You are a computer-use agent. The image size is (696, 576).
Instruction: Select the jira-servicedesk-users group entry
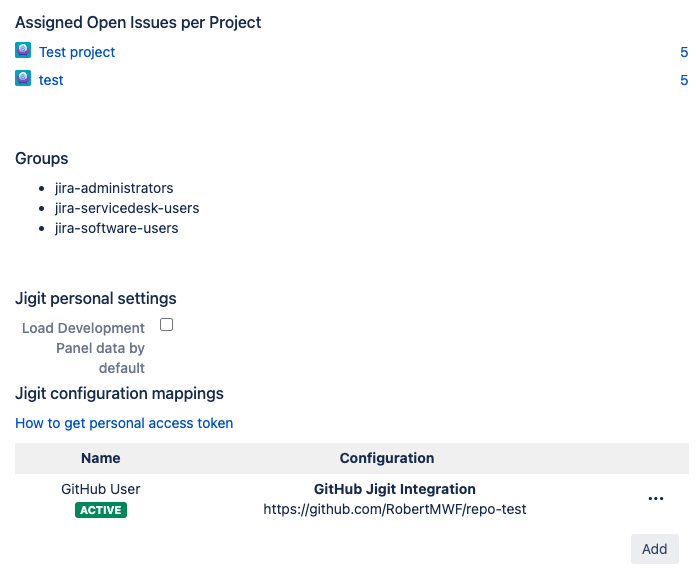pos(127,208)
